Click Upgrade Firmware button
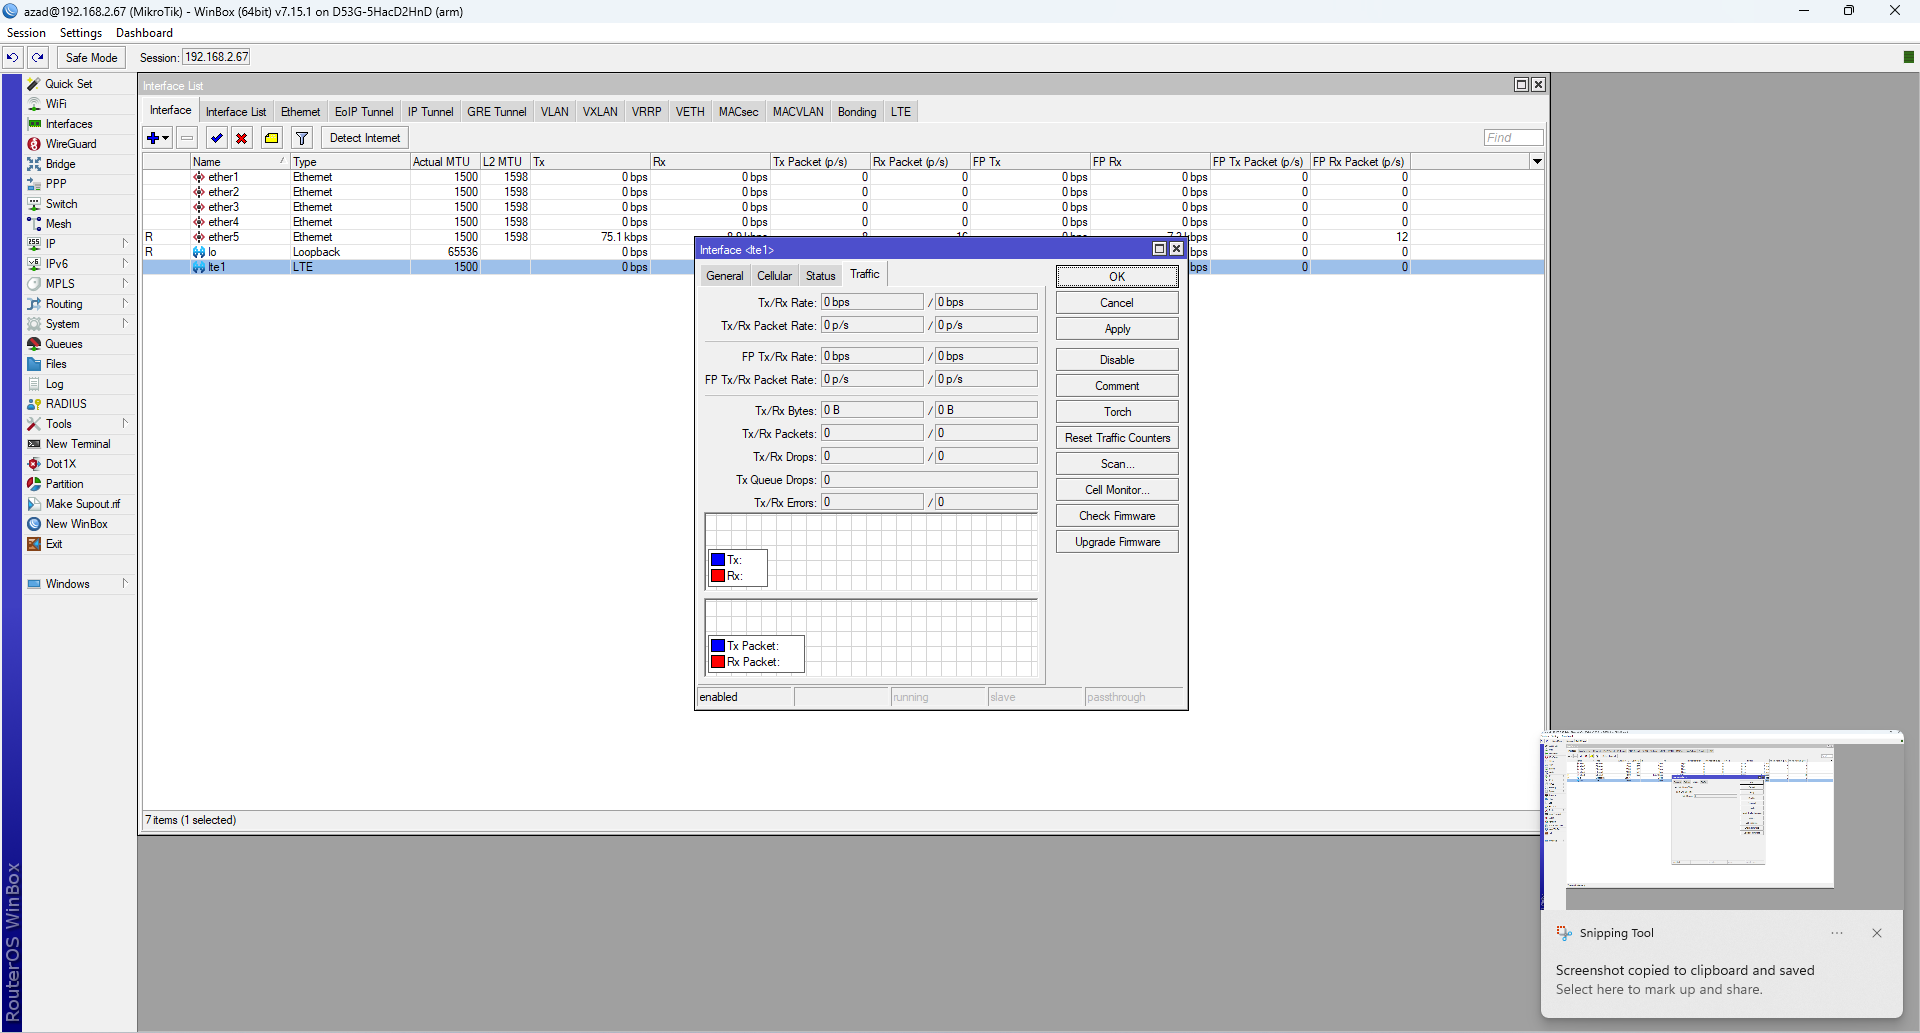Screen dimensions: 1920x1033 point(1117,542)
